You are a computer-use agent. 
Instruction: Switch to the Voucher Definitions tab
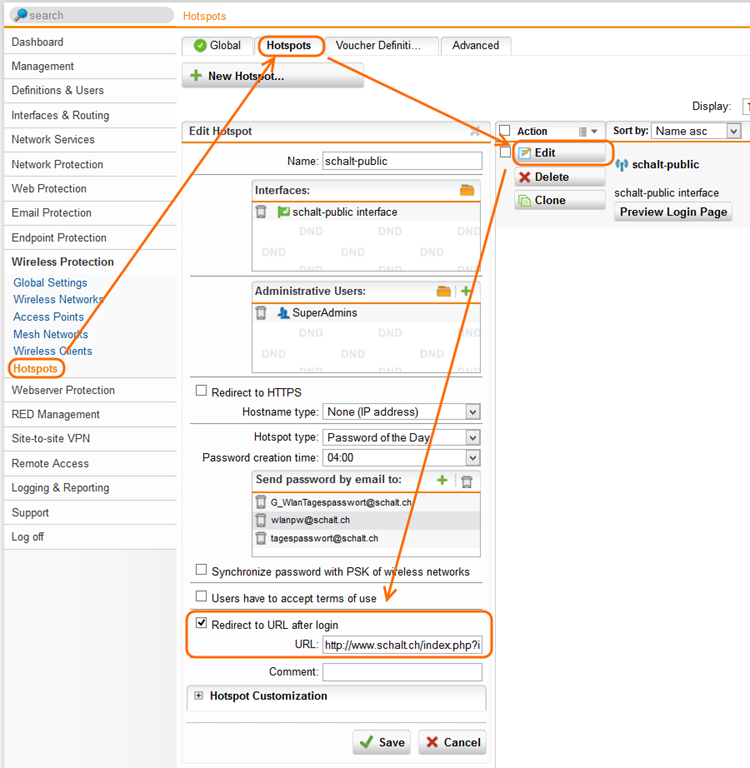pyautogui.click(x=386, y=46)
